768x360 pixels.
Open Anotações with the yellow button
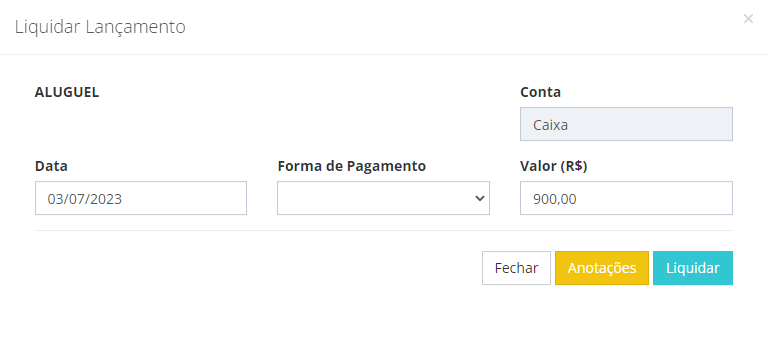pyautogui.click(x=602, y=268)
